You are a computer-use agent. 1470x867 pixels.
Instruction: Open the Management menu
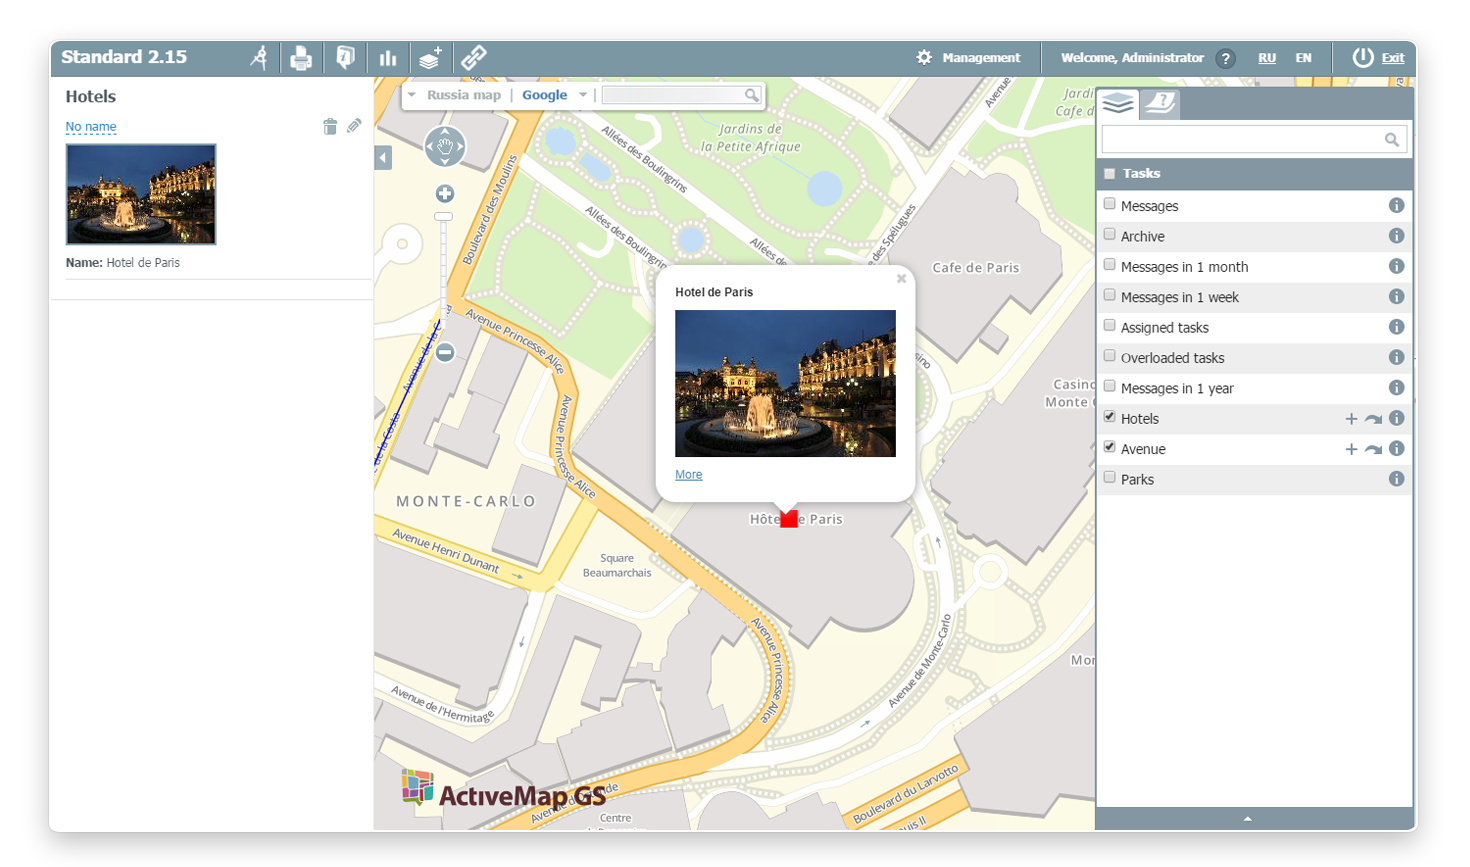click(x=969, y=58)
